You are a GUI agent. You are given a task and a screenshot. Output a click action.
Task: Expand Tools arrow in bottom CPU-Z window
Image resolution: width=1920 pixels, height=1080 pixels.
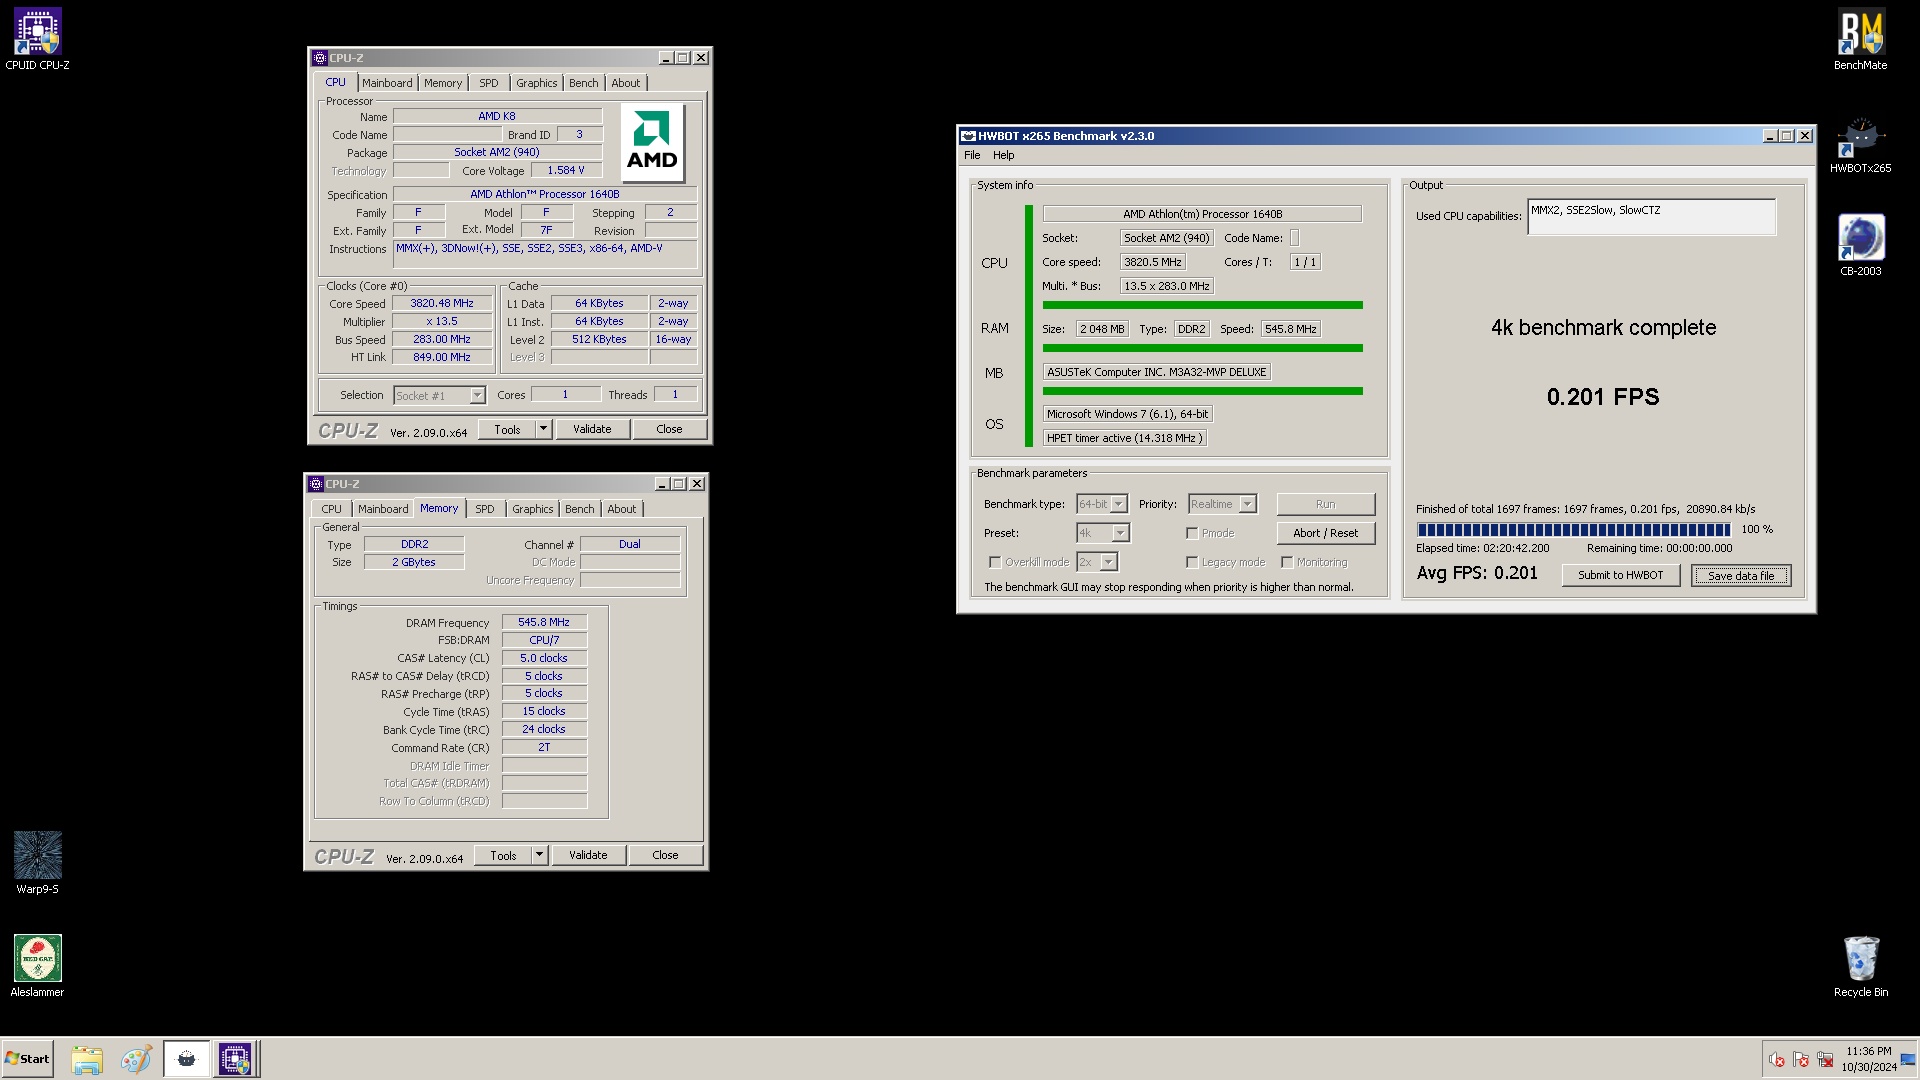(539, 855)
